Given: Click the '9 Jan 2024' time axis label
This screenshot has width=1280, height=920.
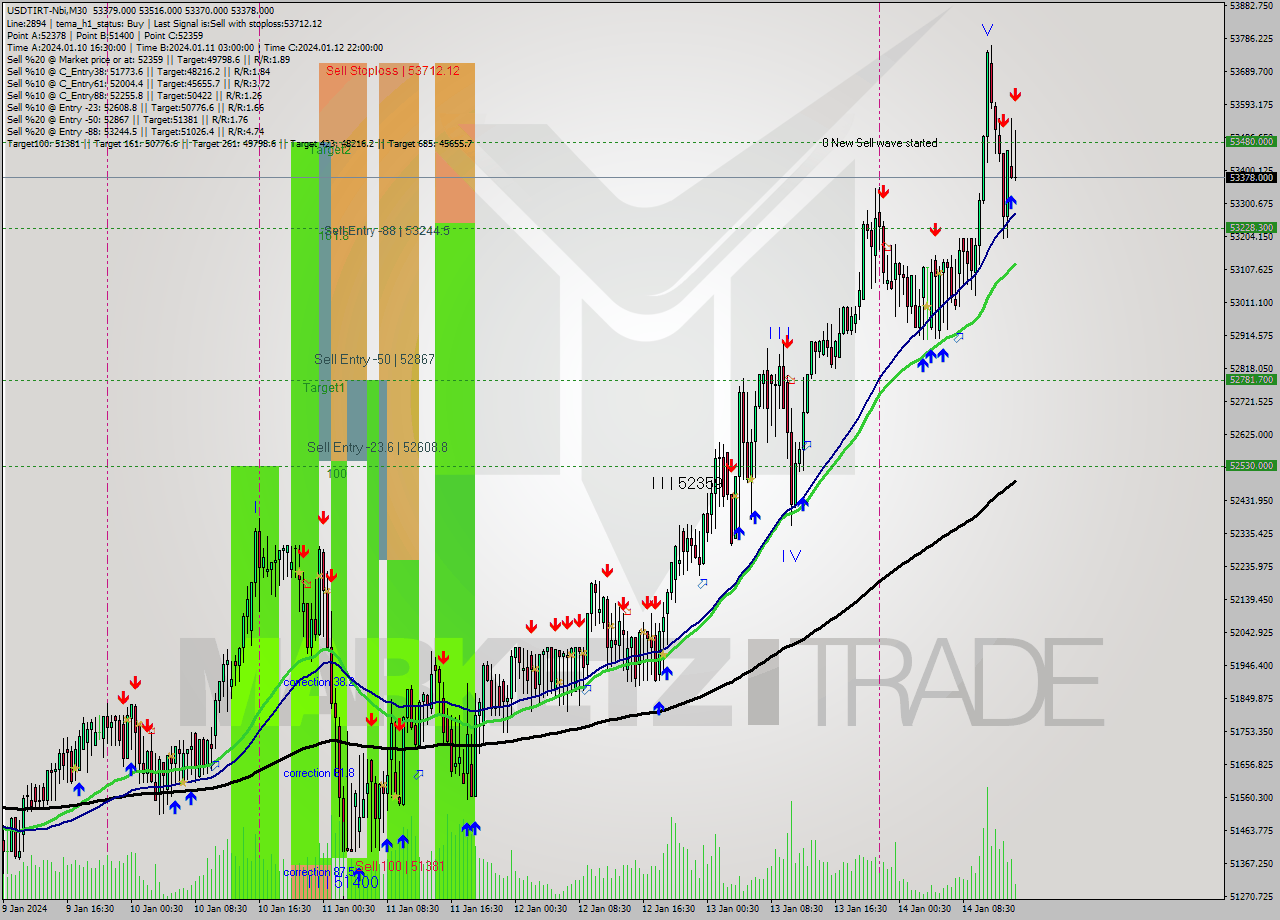Looking at the screenshot, I should click(x=24, y=909).
